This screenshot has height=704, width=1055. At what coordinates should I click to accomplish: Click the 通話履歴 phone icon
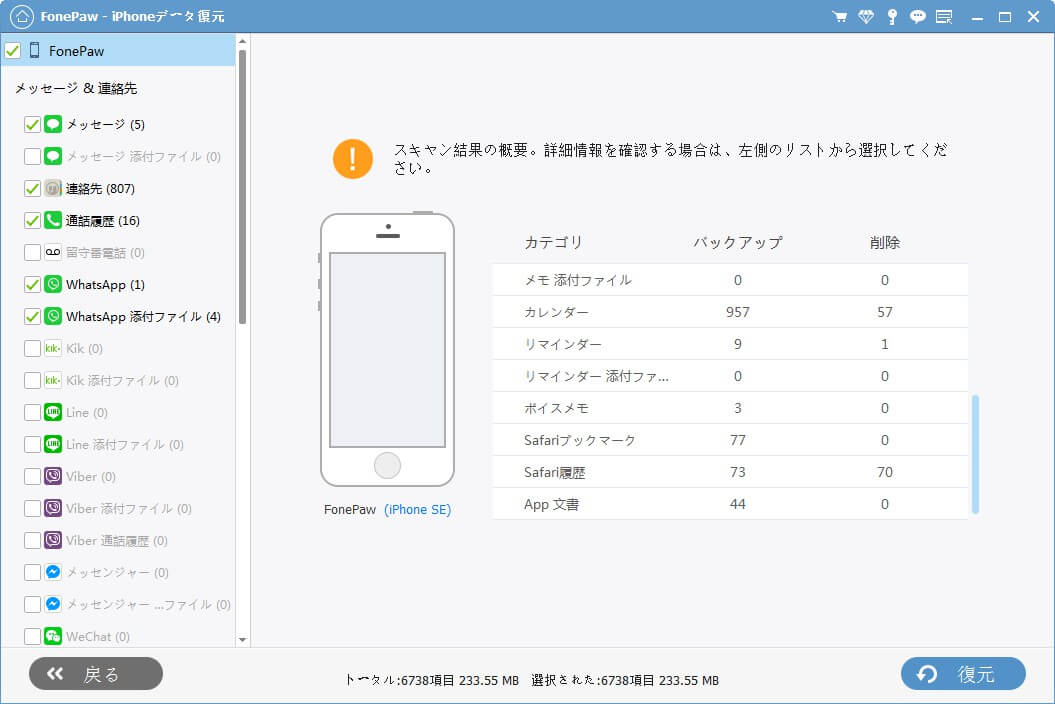click(53, 220)
